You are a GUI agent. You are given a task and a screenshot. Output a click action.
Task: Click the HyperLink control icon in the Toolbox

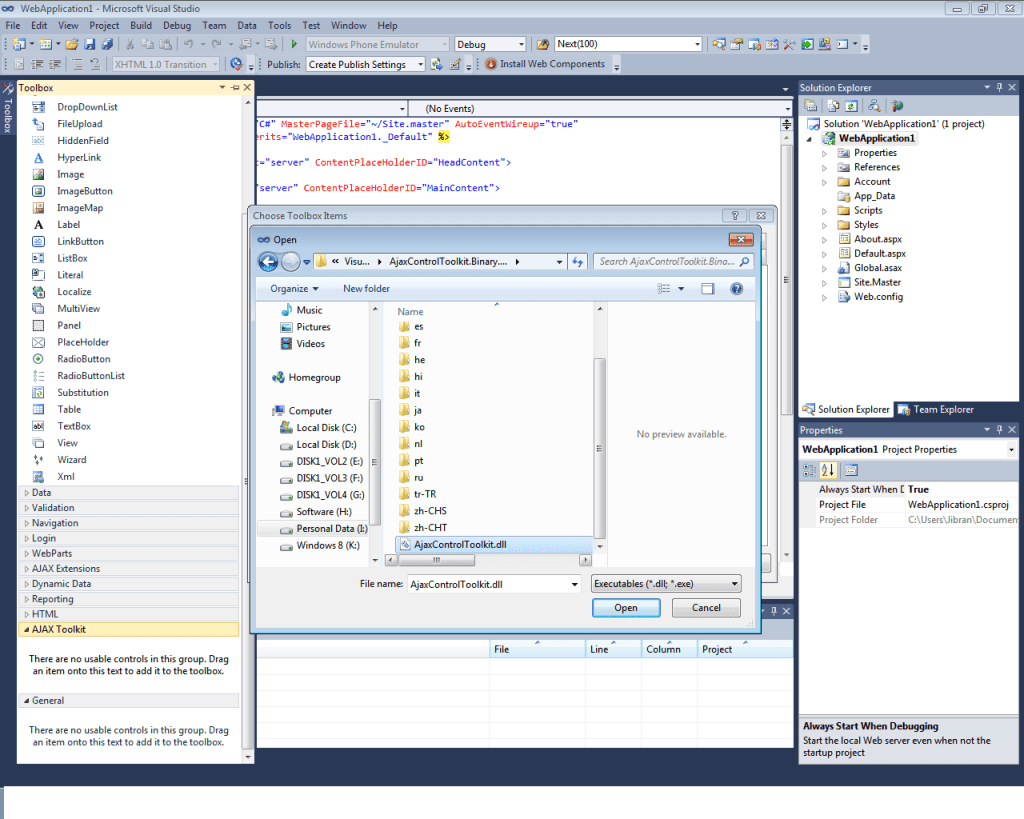coord(39,157)
